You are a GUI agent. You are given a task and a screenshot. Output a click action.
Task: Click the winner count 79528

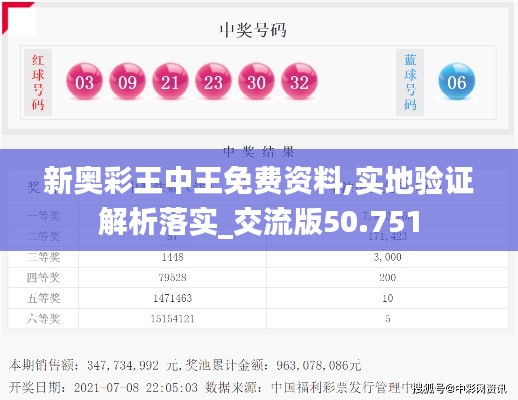[173, 277]
